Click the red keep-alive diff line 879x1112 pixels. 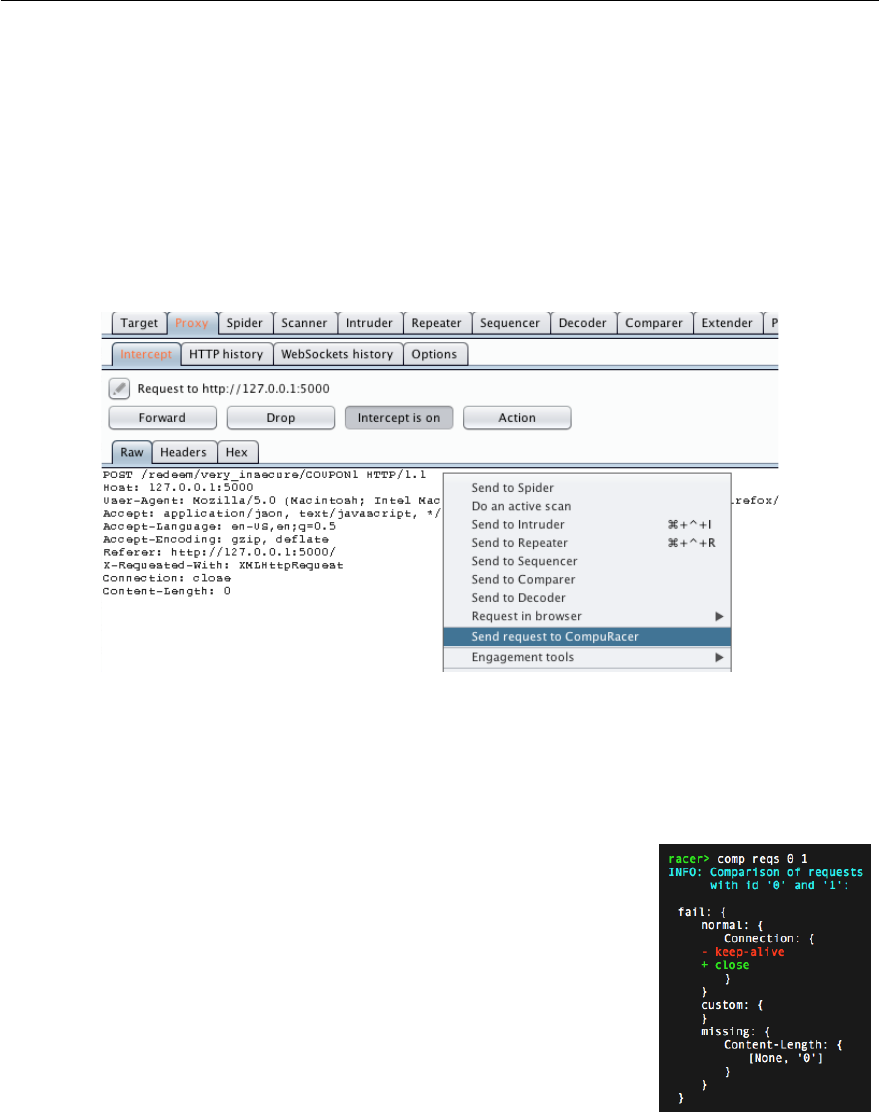click(x=743, y=952)
